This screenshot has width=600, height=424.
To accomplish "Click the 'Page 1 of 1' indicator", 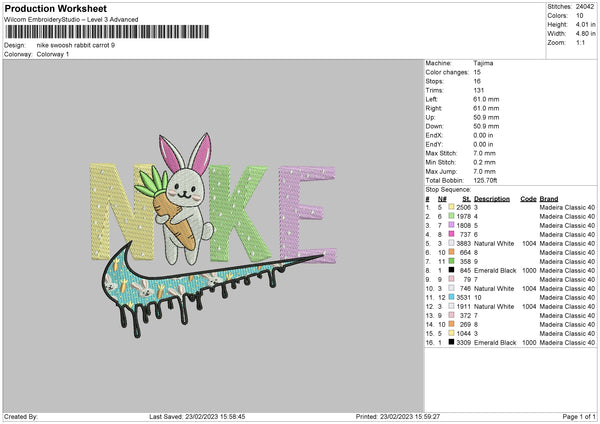I will (x=579, y=416).
